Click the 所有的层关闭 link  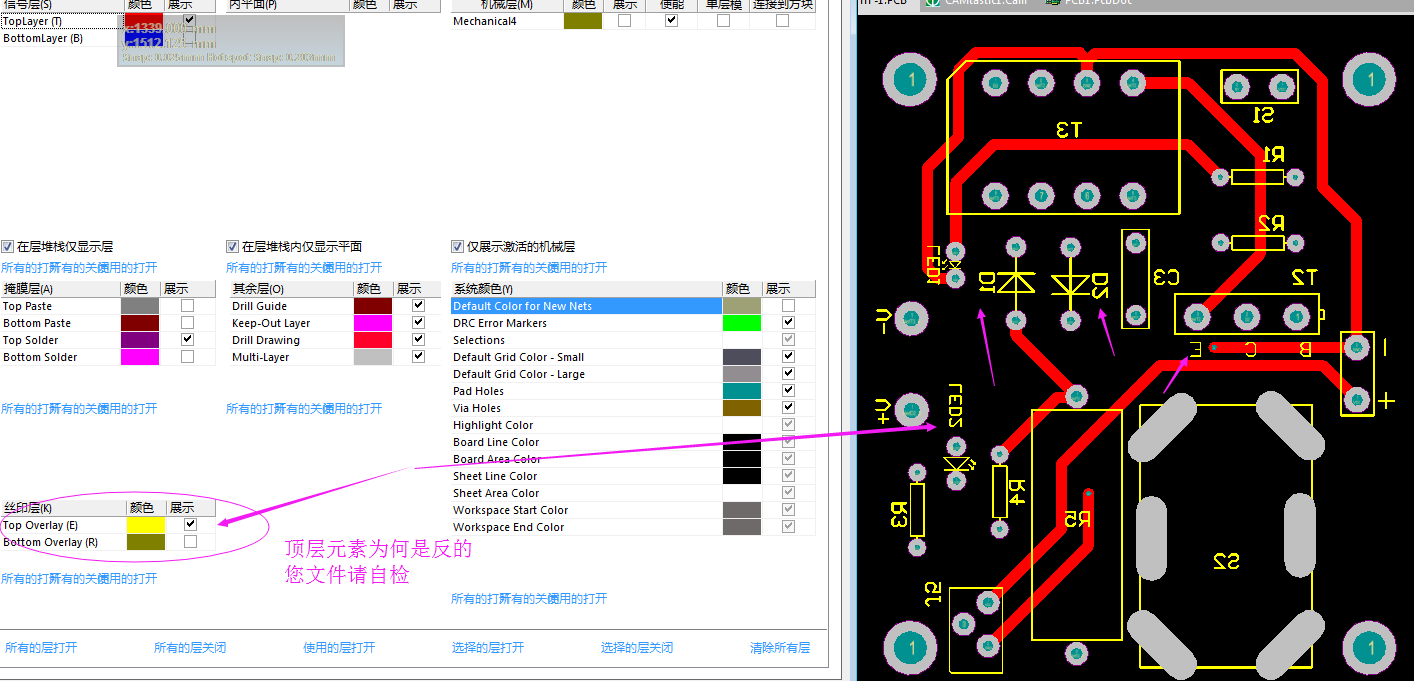tap(190, 647)
